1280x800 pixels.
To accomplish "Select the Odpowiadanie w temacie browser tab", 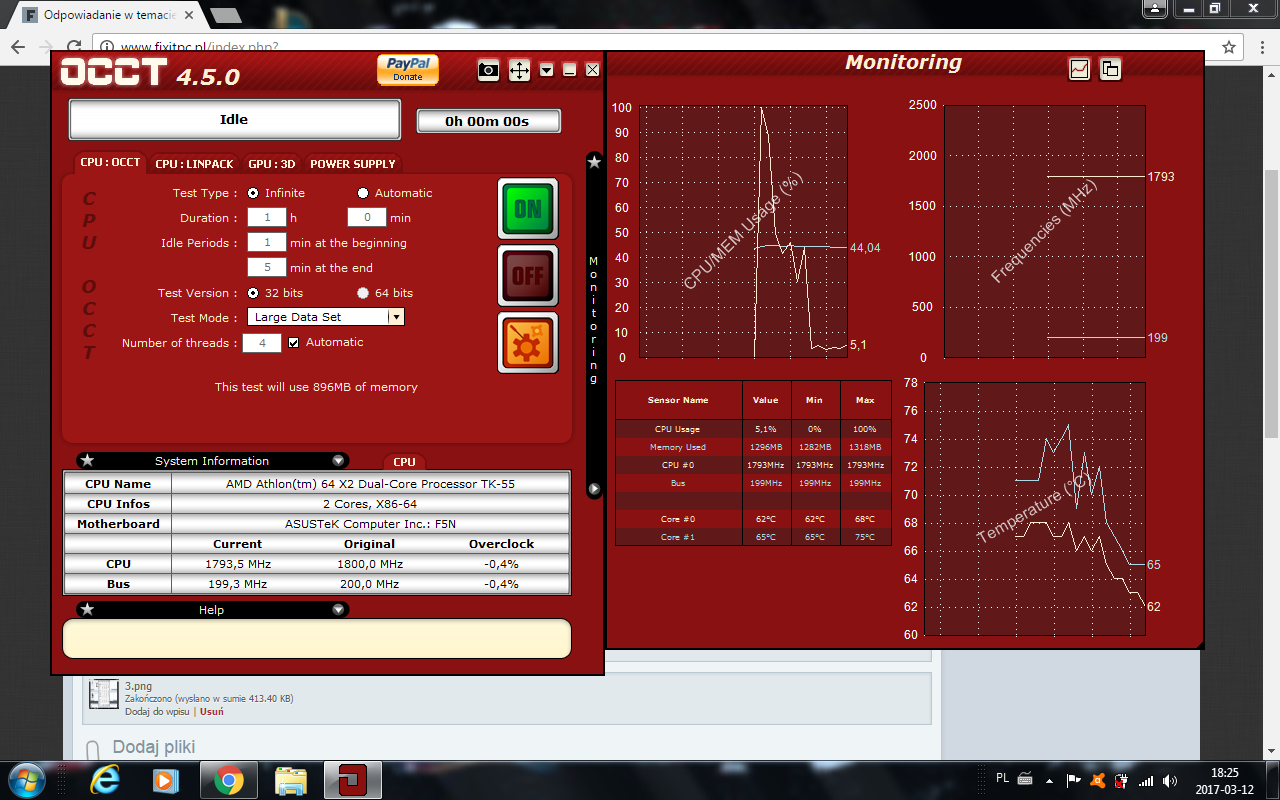I will point(108,16).
